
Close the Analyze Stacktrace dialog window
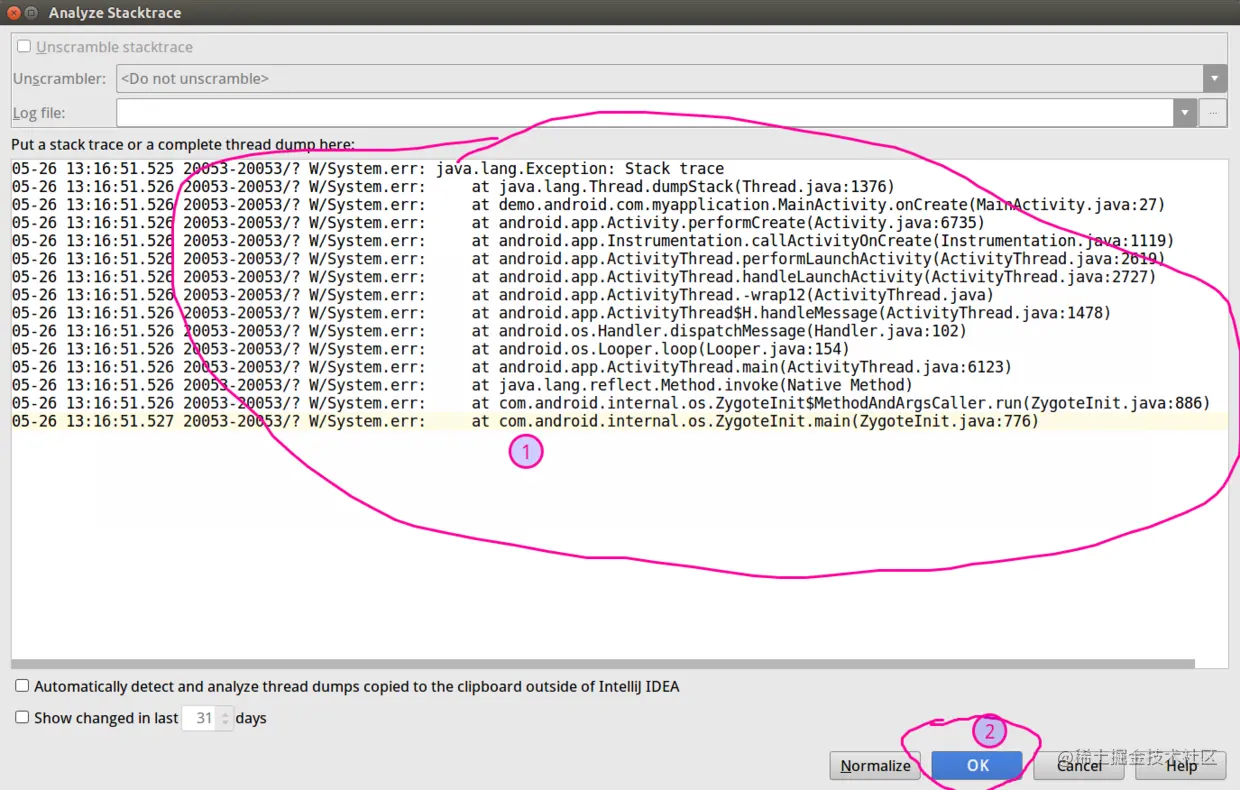14,13
